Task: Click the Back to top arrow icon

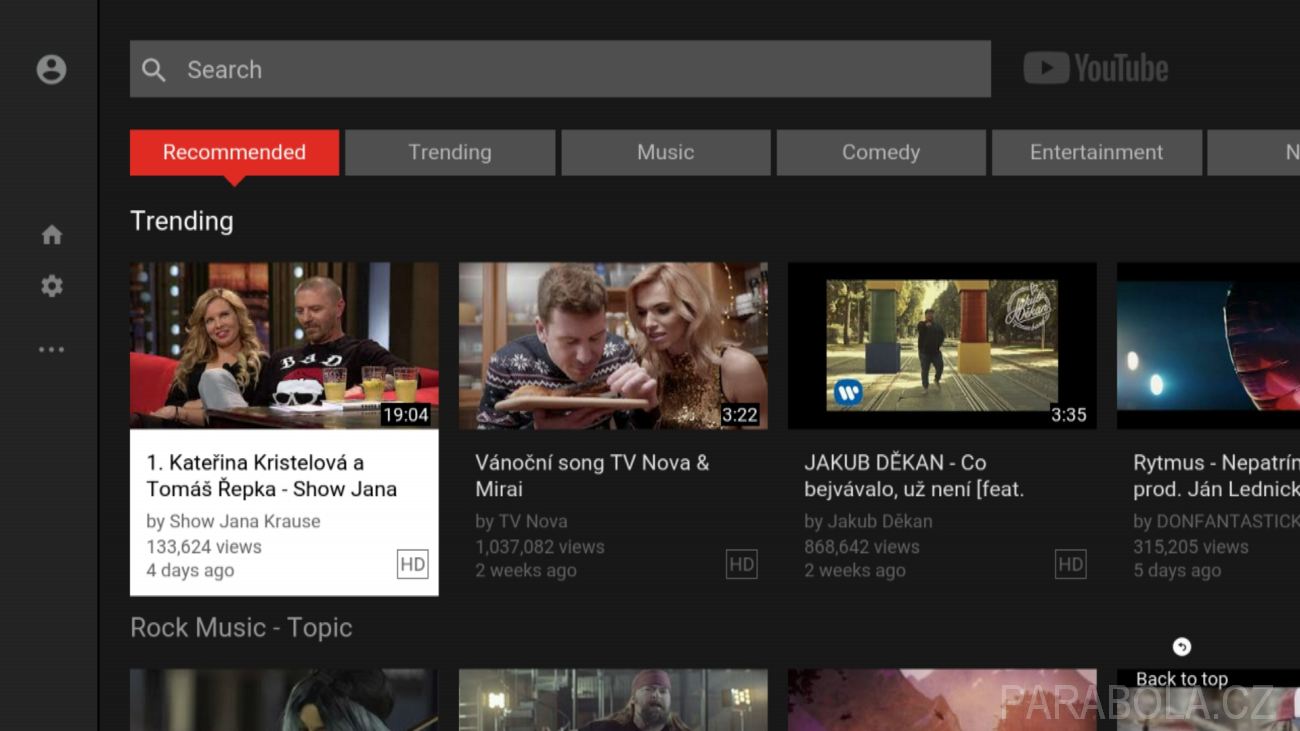Action: 1181,647
